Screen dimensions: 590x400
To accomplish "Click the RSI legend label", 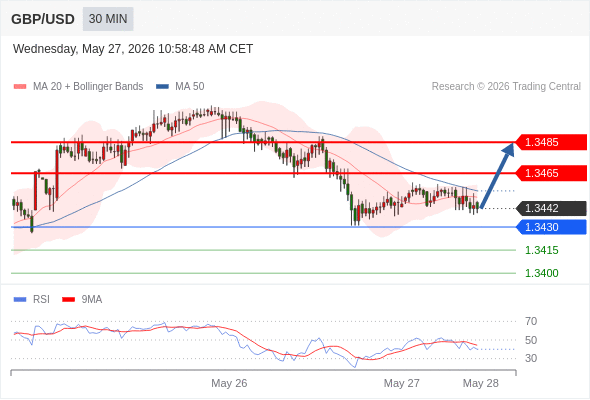I will [41, 300].
